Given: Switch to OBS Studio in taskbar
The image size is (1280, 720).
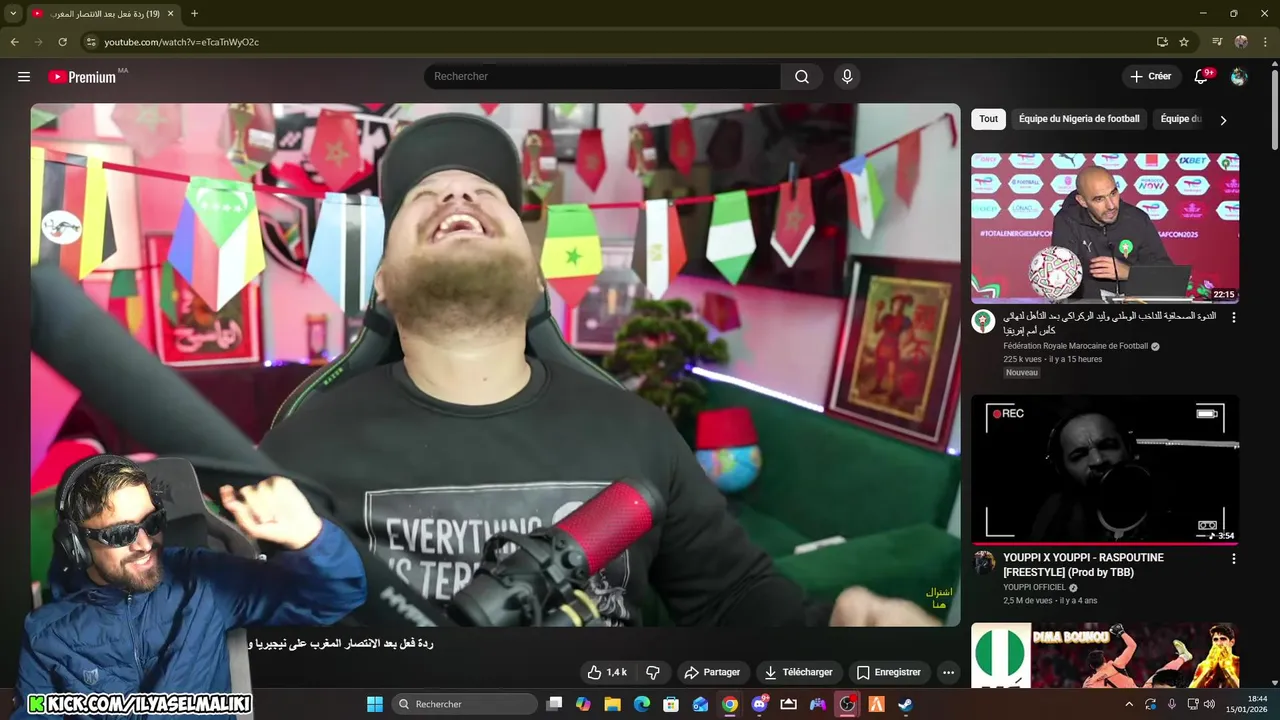Looking at the screenshot, I should [x=847, y=704].
